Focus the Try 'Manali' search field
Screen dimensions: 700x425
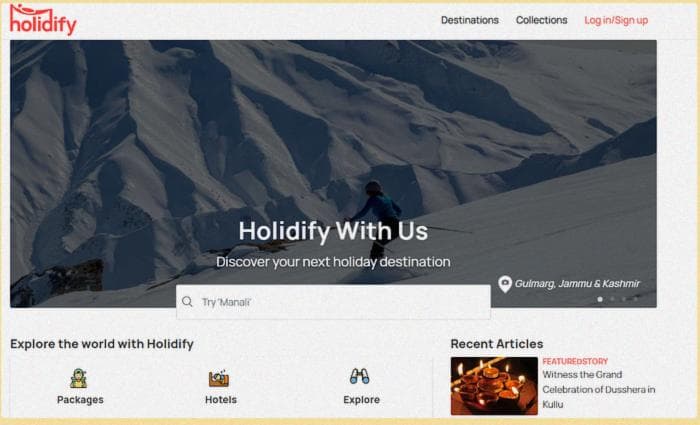point(333,302)
